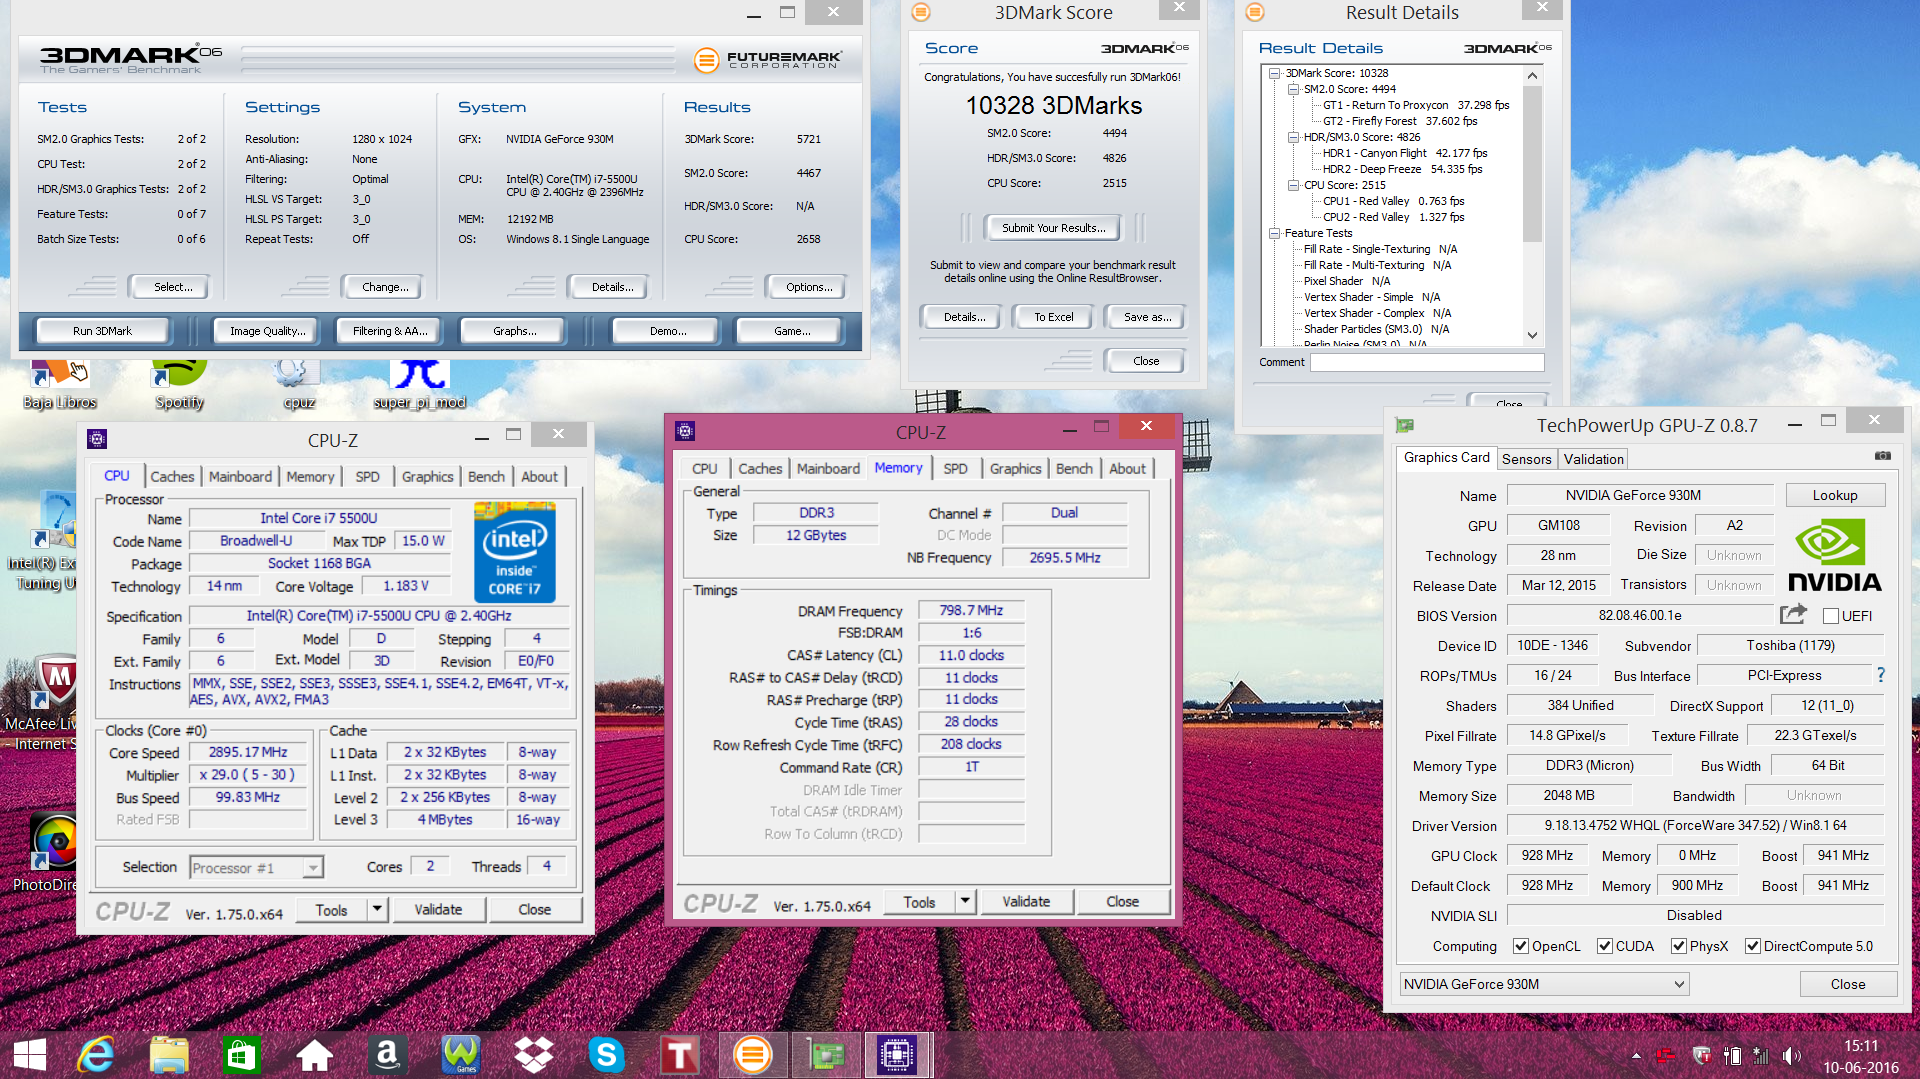1920x1079 pixels.
Task: Open the Spotify desktop shortcut
Action: tap(179, 385)
